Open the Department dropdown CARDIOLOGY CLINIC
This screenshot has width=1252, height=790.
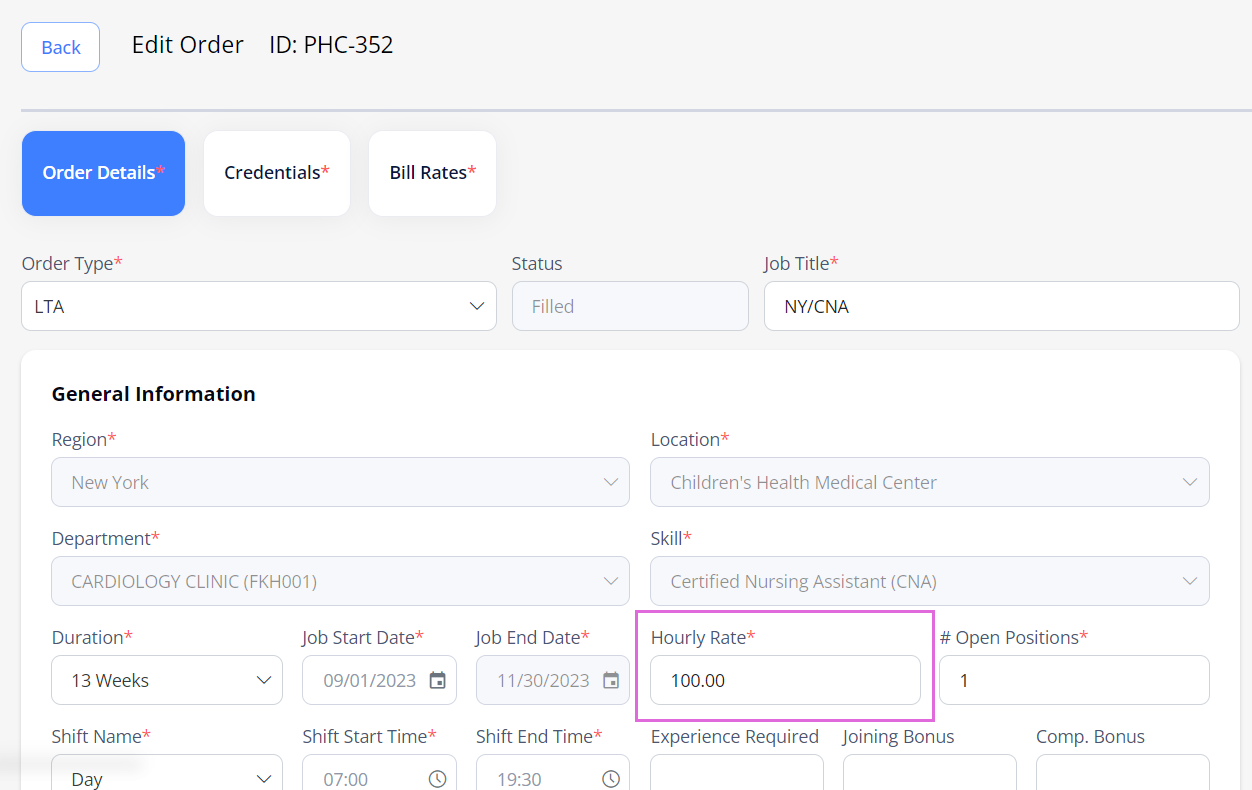click(x=341, y=581)
